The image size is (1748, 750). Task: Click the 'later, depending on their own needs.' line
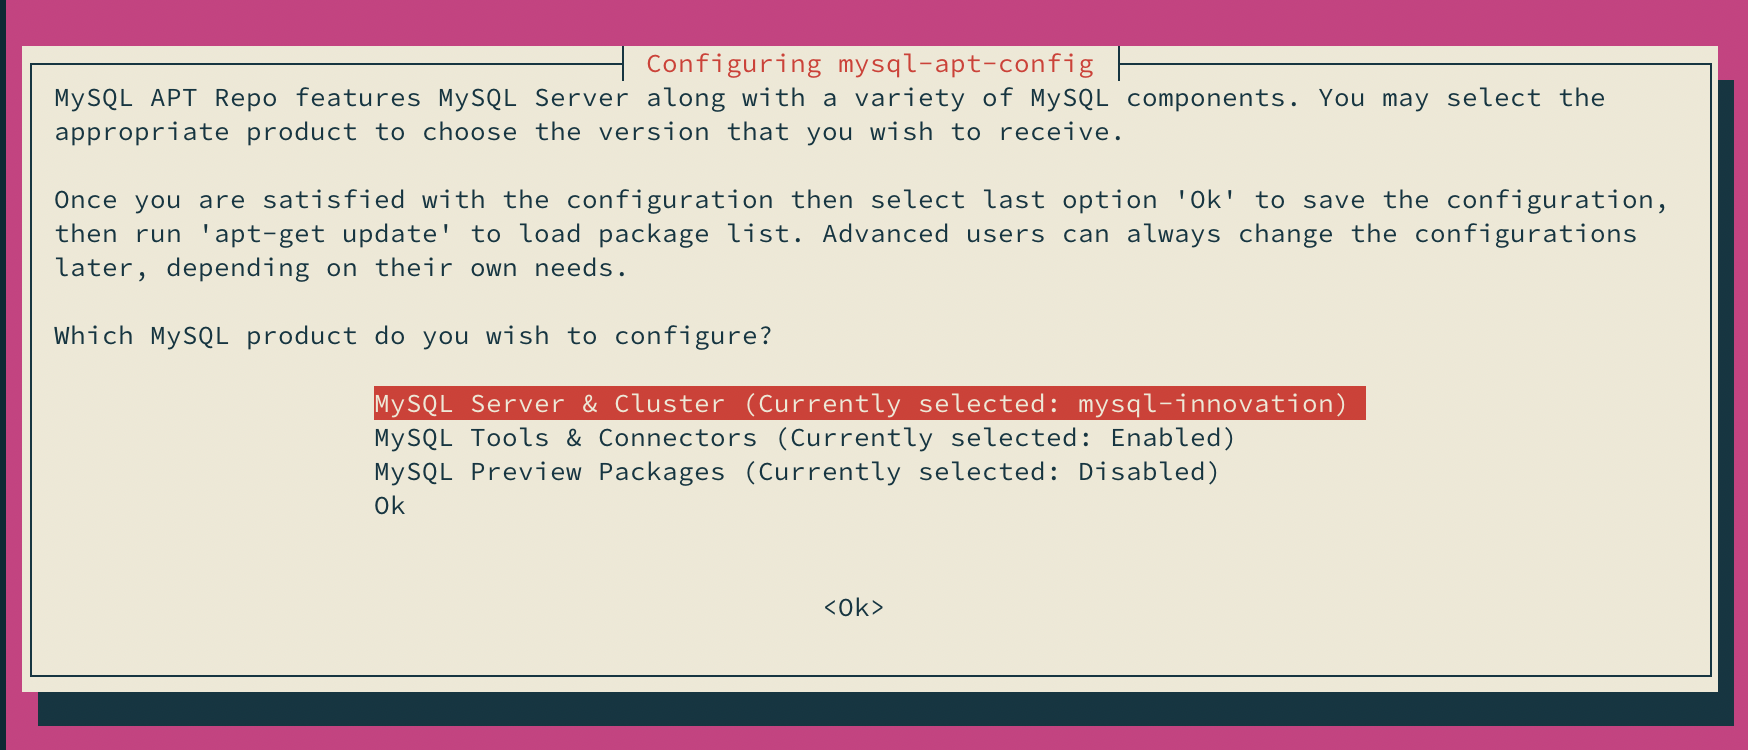point(341,268)
